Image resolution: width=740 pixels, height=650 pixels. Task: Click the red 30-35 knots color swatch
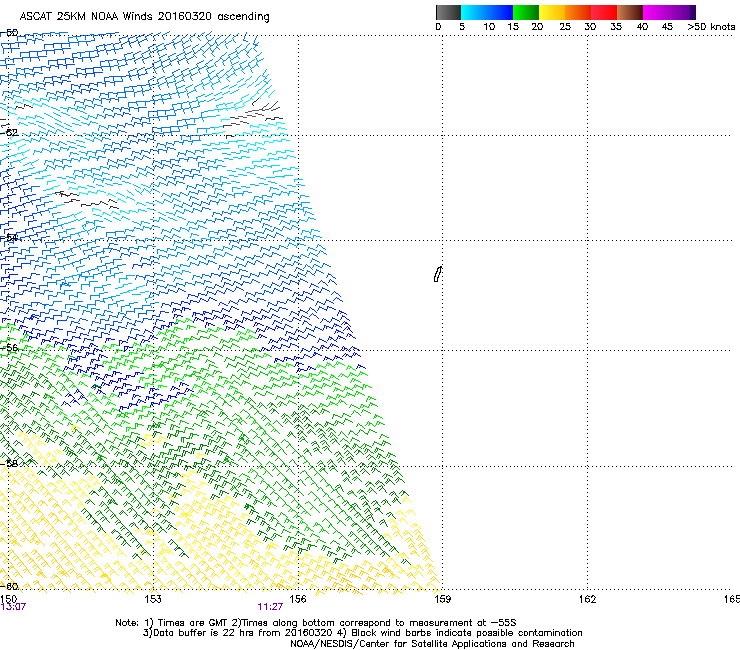(604, 12)
